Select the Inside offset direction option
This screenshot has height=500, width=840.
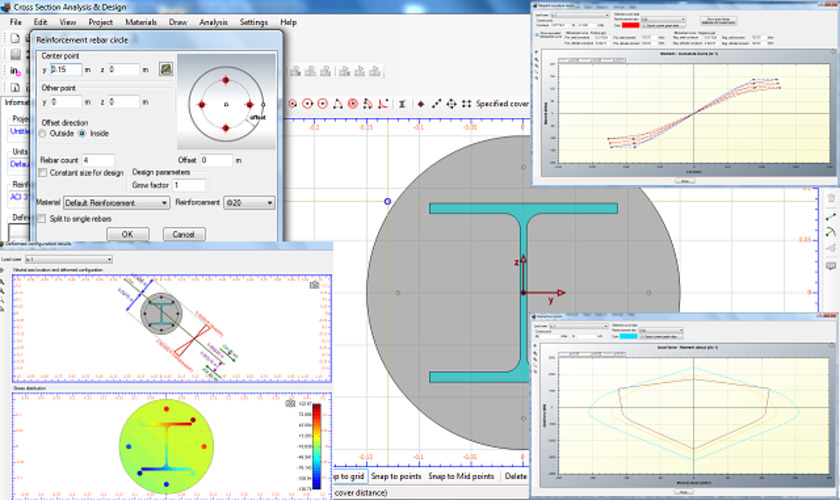pos(84,133)
